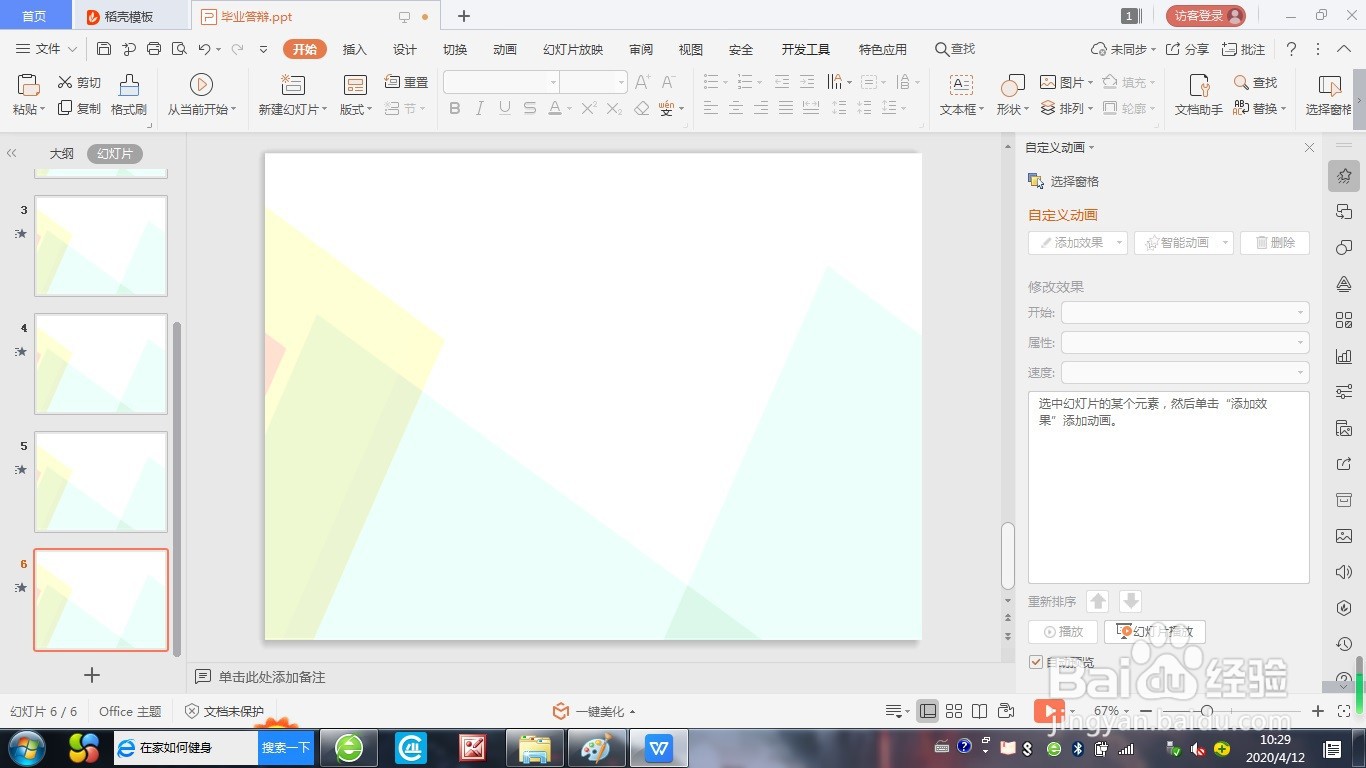Click the Undo arrow
The height and width of the screenshot is (768, 1366).
point(204,49)
